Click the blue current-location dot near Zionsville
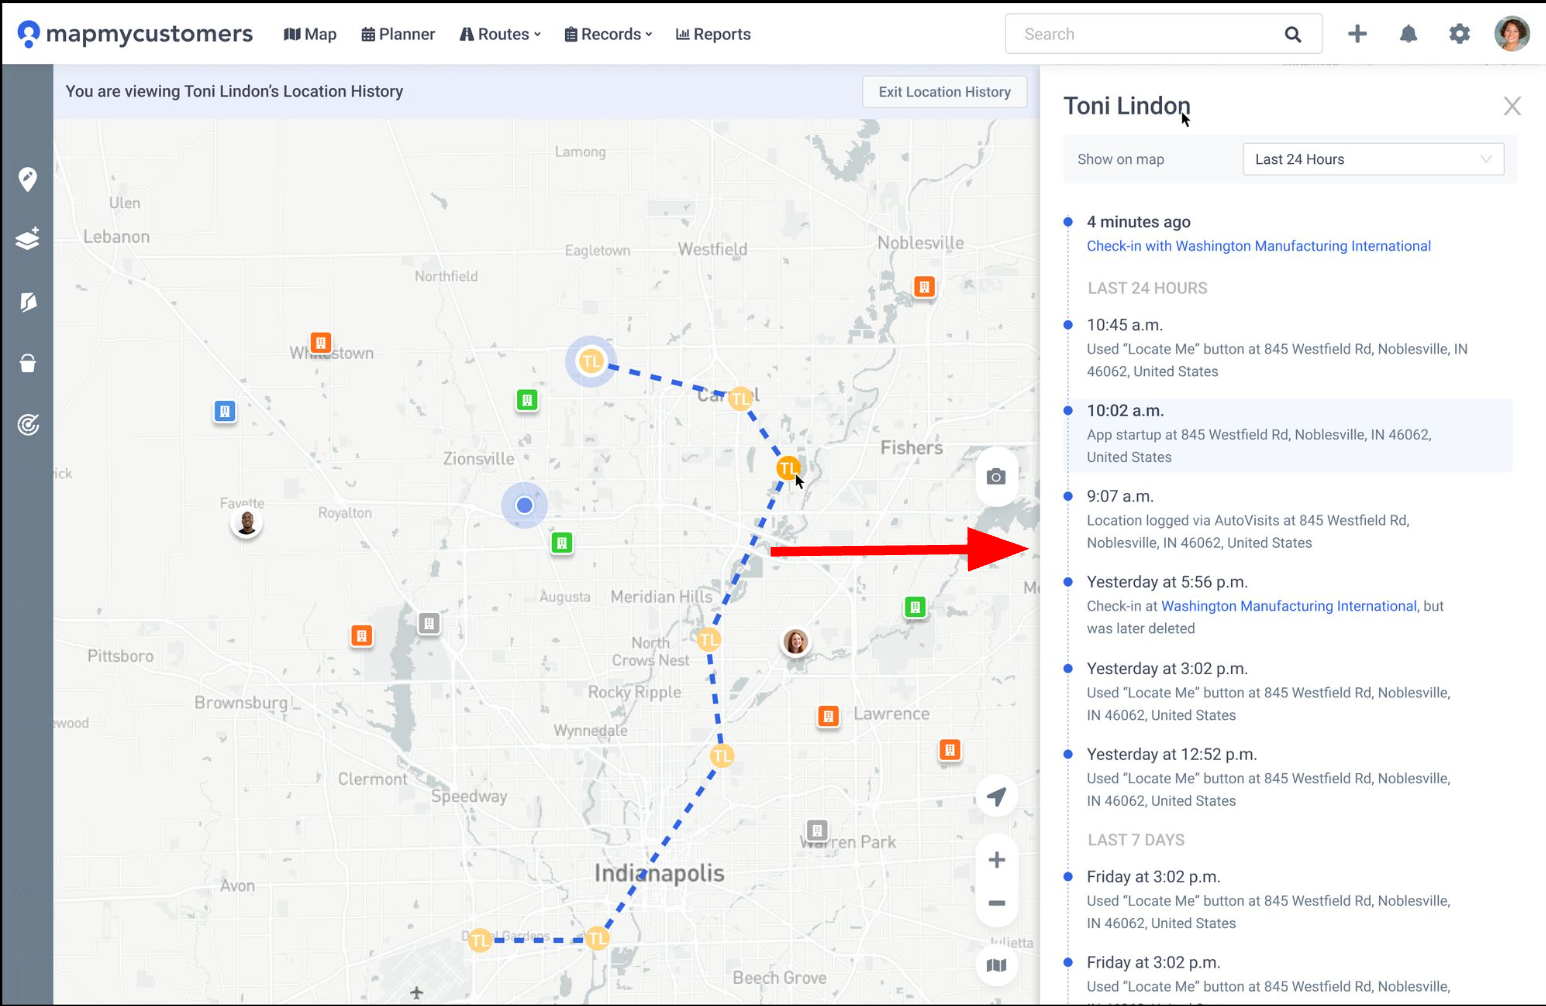Viewport: 1546px width, 1006px height. tap(524, 506)
